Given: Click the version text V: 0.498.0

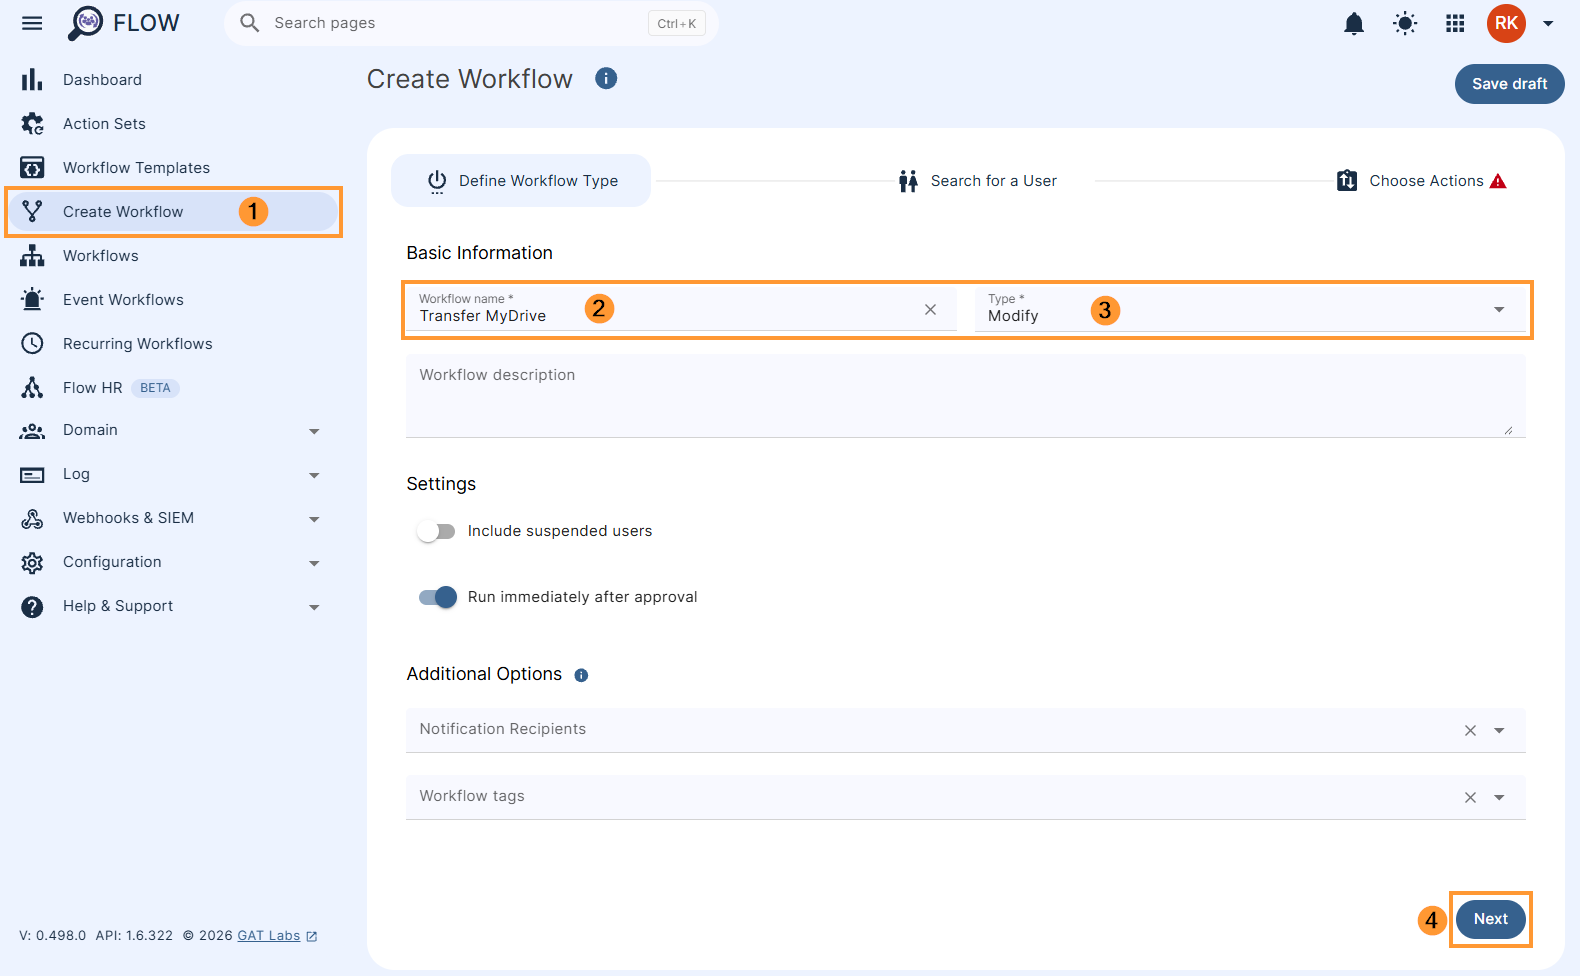Looking at the screenshot, I should tap(53, 936).
